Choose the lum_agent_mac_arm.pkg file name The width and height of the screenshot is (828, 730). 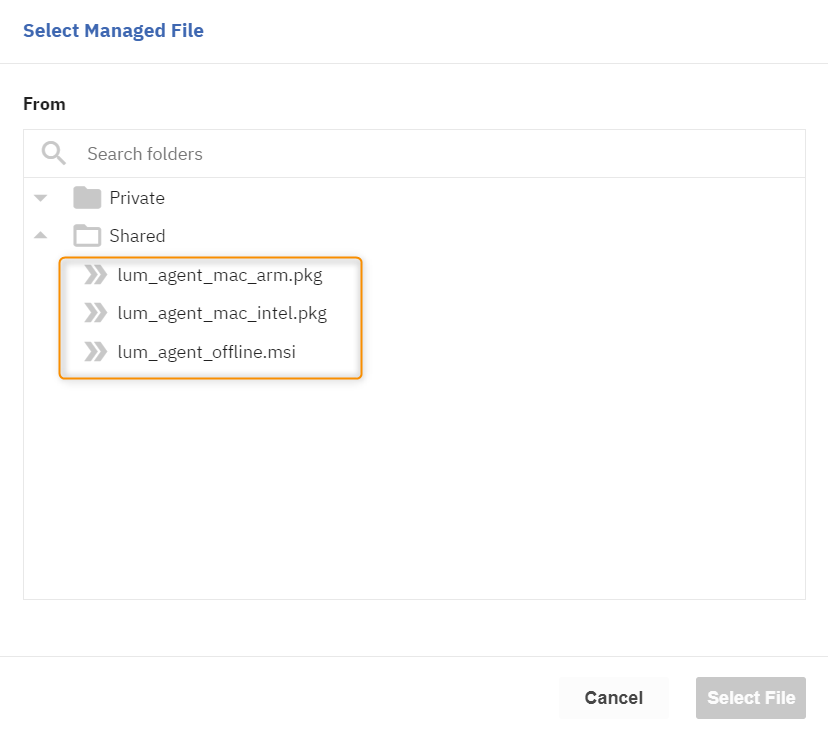[x=220, y=275]
